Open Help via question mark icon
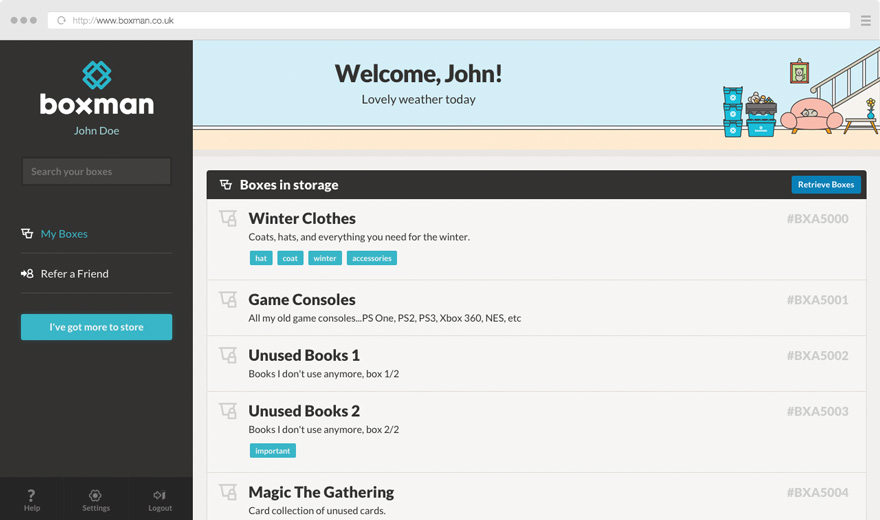Image resolution: width=880 pixels, height=520 pixels. click(x=32, y=496)
